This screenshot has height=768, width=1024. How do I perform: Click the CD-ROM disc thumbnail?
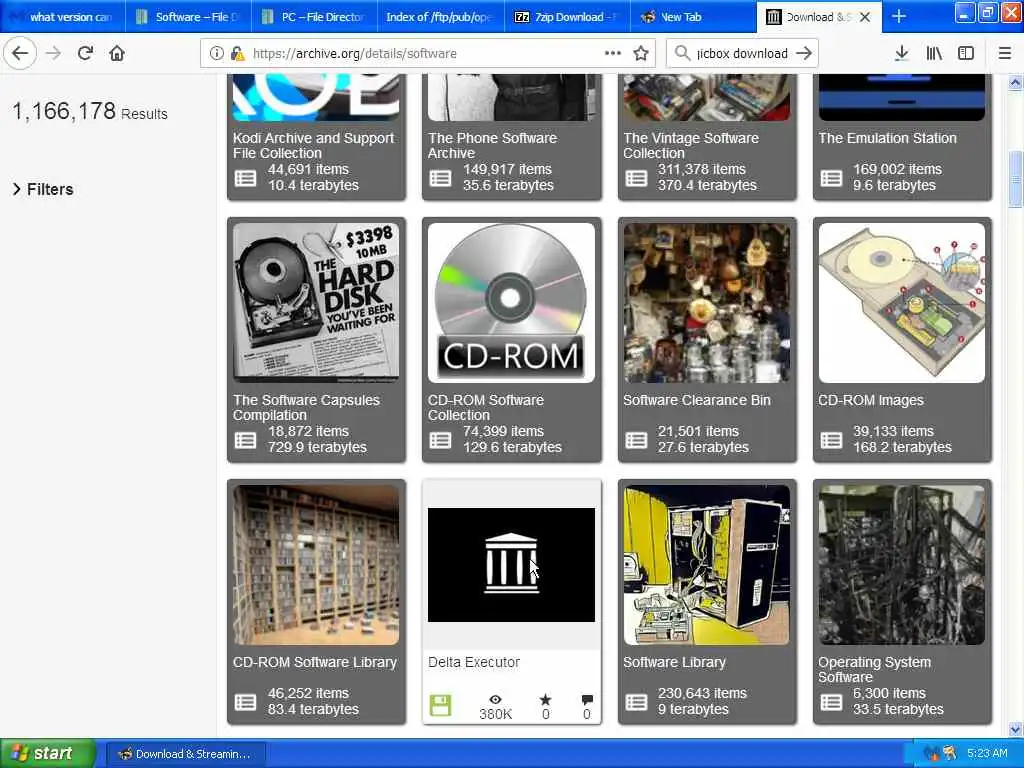pos(511,303)
